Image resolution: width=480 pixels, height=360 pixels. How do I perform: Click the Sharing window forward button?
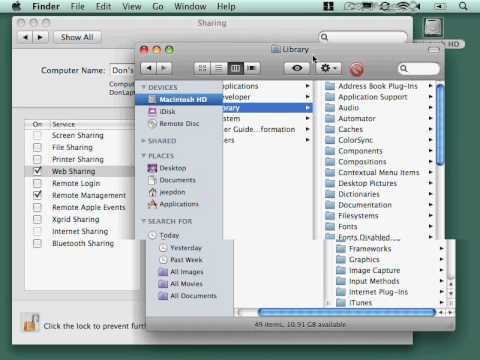(40, 37)
